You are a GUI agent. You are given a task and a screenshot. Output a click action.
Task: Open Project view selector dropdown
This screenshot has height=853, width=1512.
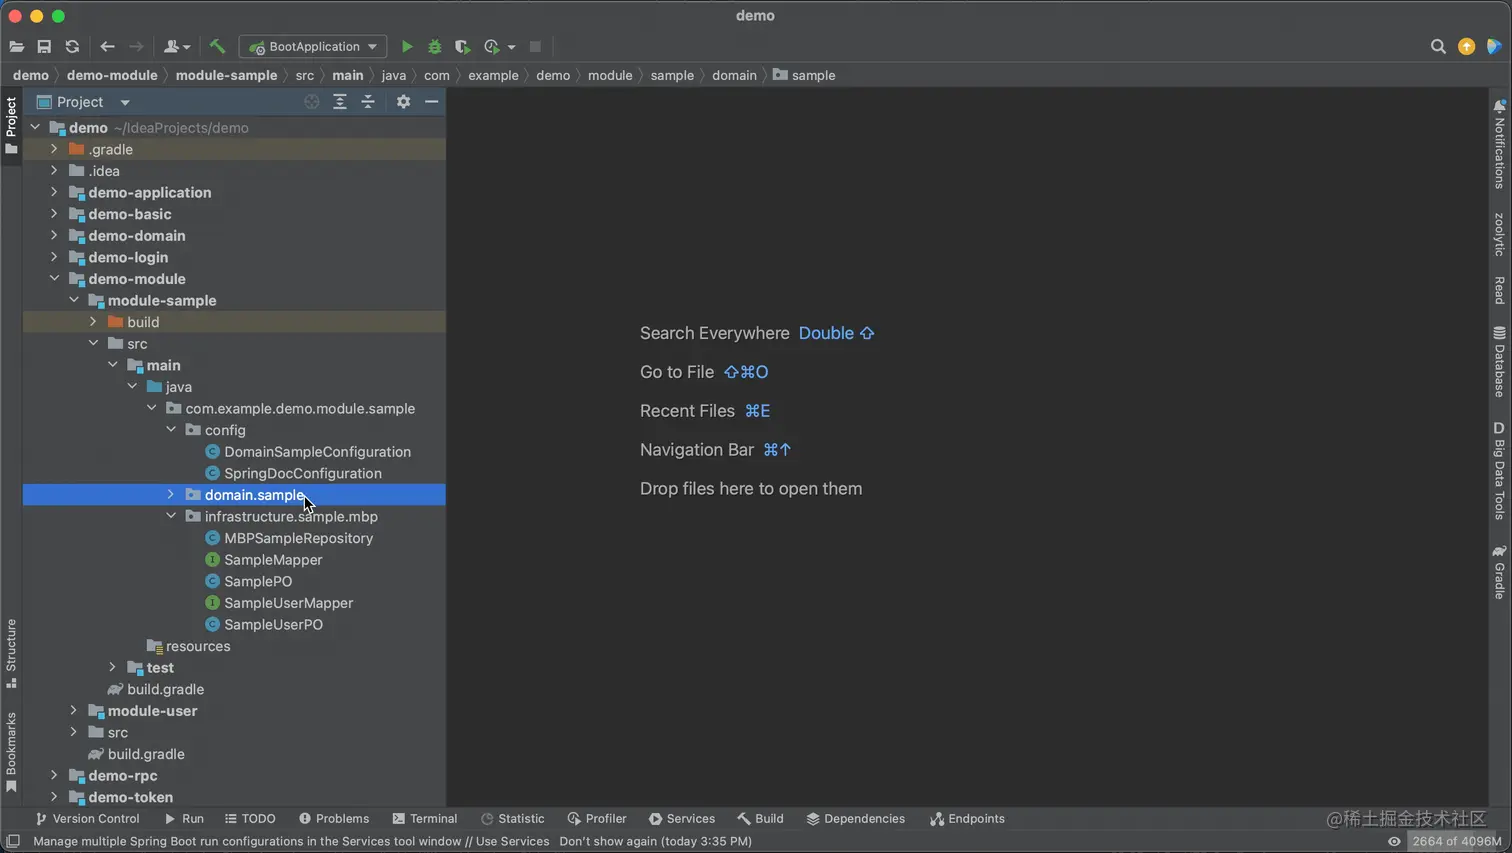pyautogui.click(x=125, y=102)
